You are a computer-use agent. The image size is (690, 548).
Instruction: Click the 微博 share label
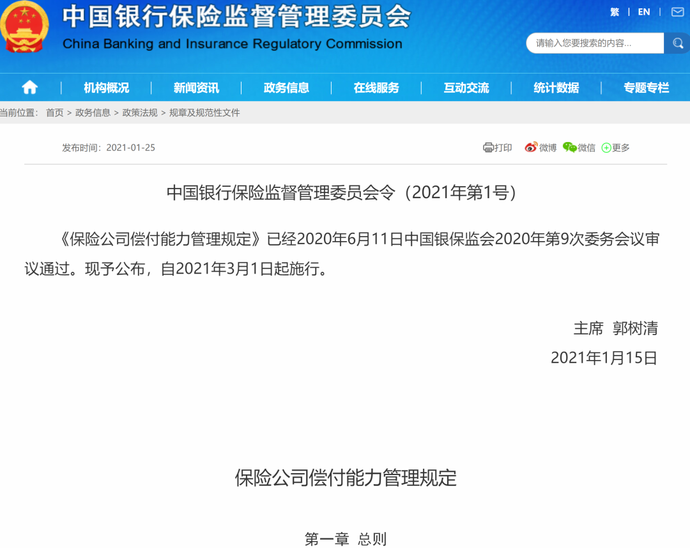tap(548, 147)
